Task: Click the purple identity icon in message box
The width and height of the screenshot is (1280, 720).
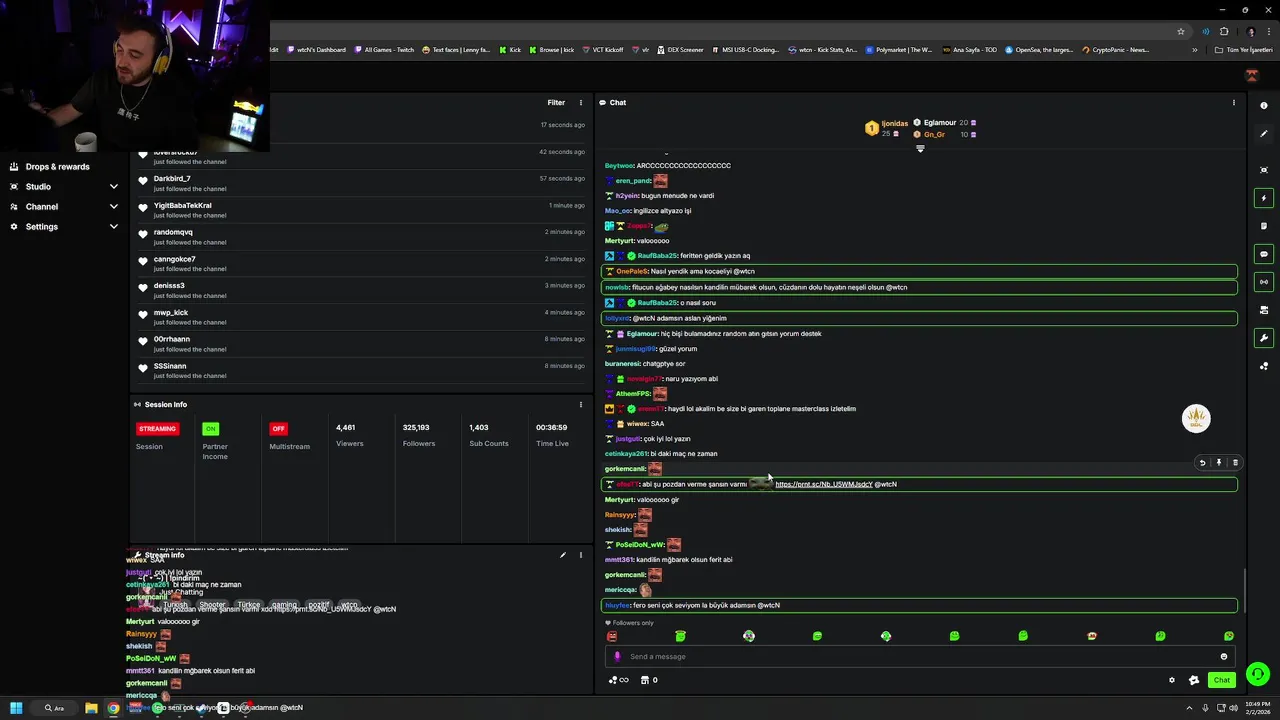Action: click(x=617, y=657)
